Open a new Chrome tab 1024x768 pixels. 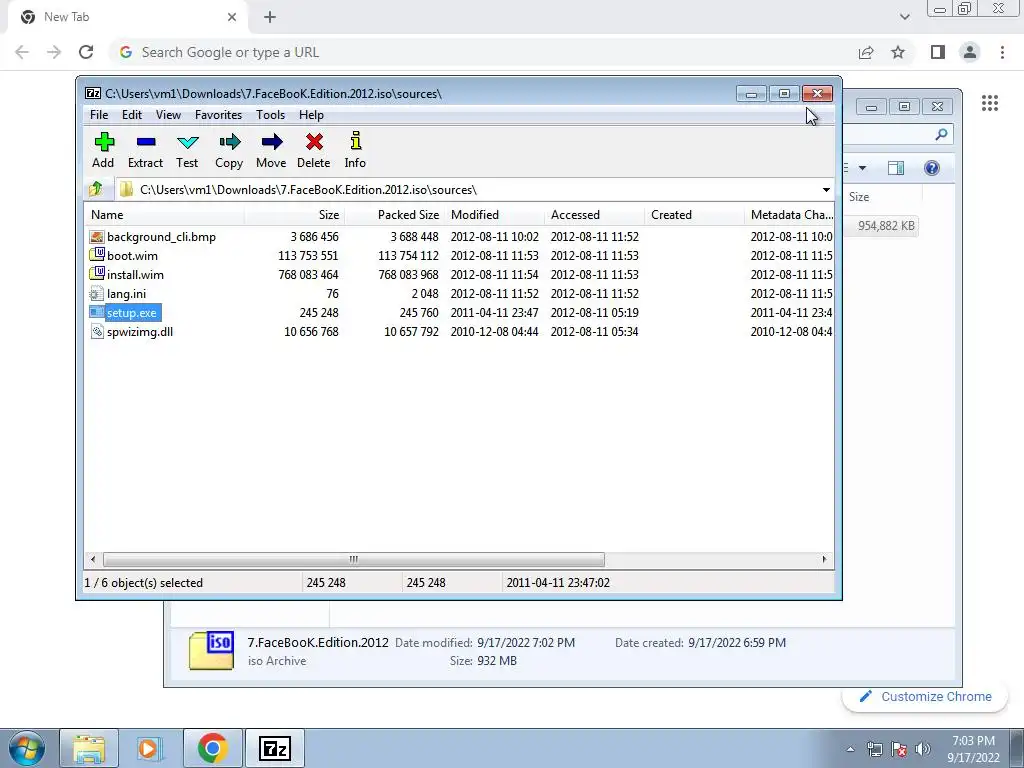[x=270, y=17]
